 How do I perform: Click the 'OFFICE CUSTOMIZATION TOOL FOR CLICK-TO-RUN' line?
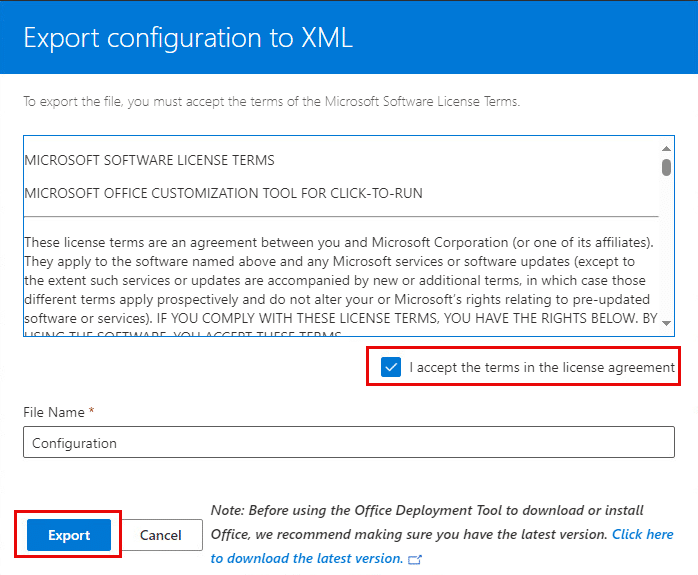[x=223, y=193]
